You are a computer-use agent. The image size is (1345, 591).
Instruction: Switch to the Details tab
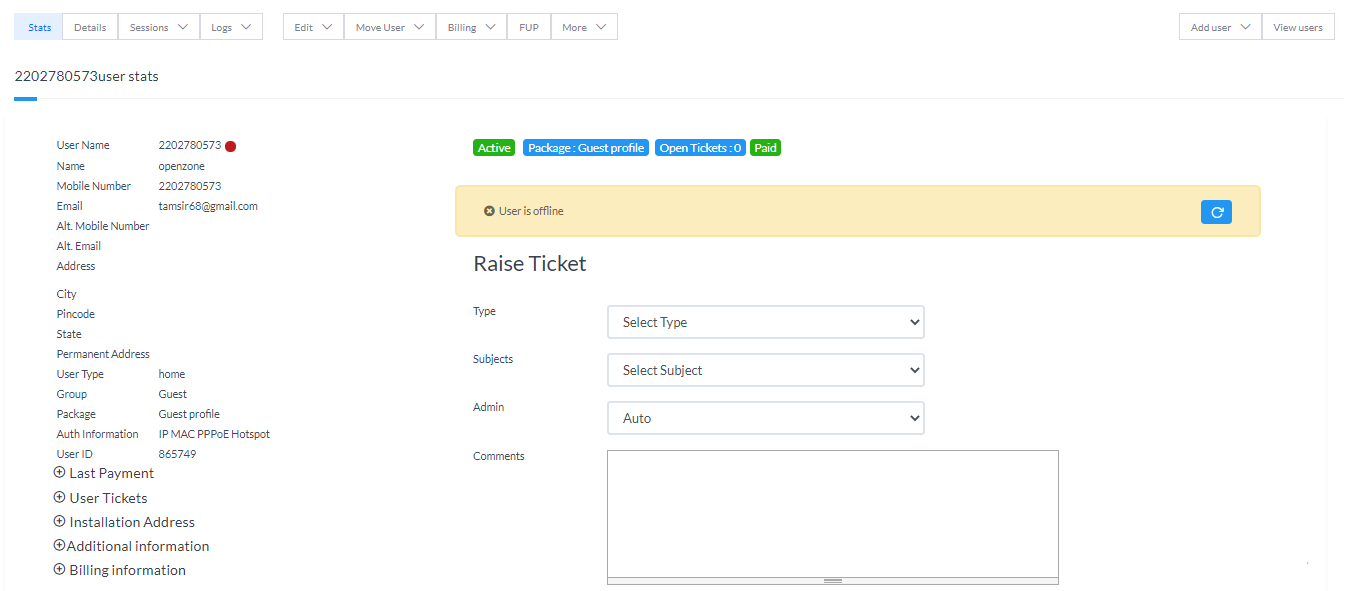pos(89,26)
